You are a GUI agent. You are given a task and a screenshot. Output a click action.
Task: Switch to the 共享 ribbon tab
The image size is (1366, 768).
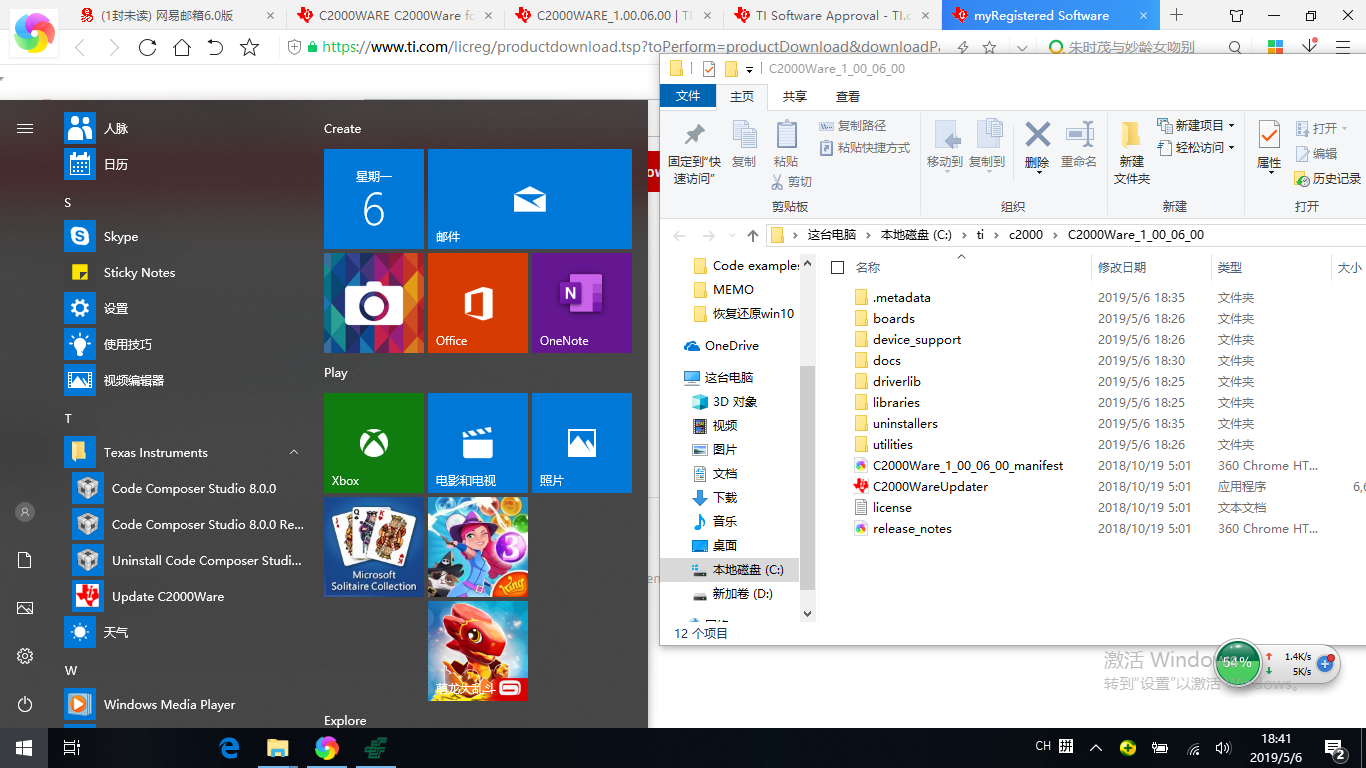795,96
